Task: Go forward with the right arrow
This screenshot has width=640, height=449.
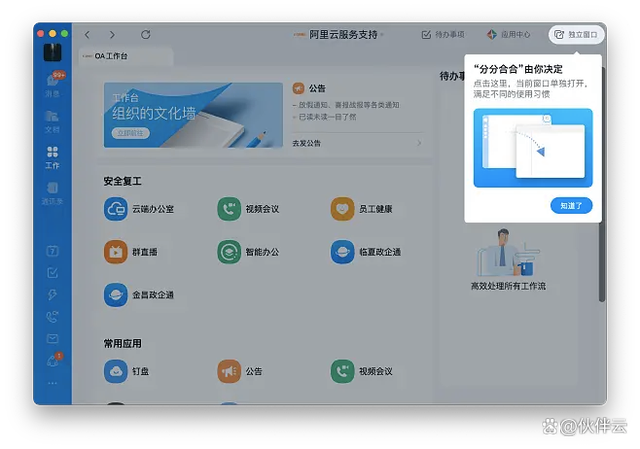Action: click(x=112, y=35)
